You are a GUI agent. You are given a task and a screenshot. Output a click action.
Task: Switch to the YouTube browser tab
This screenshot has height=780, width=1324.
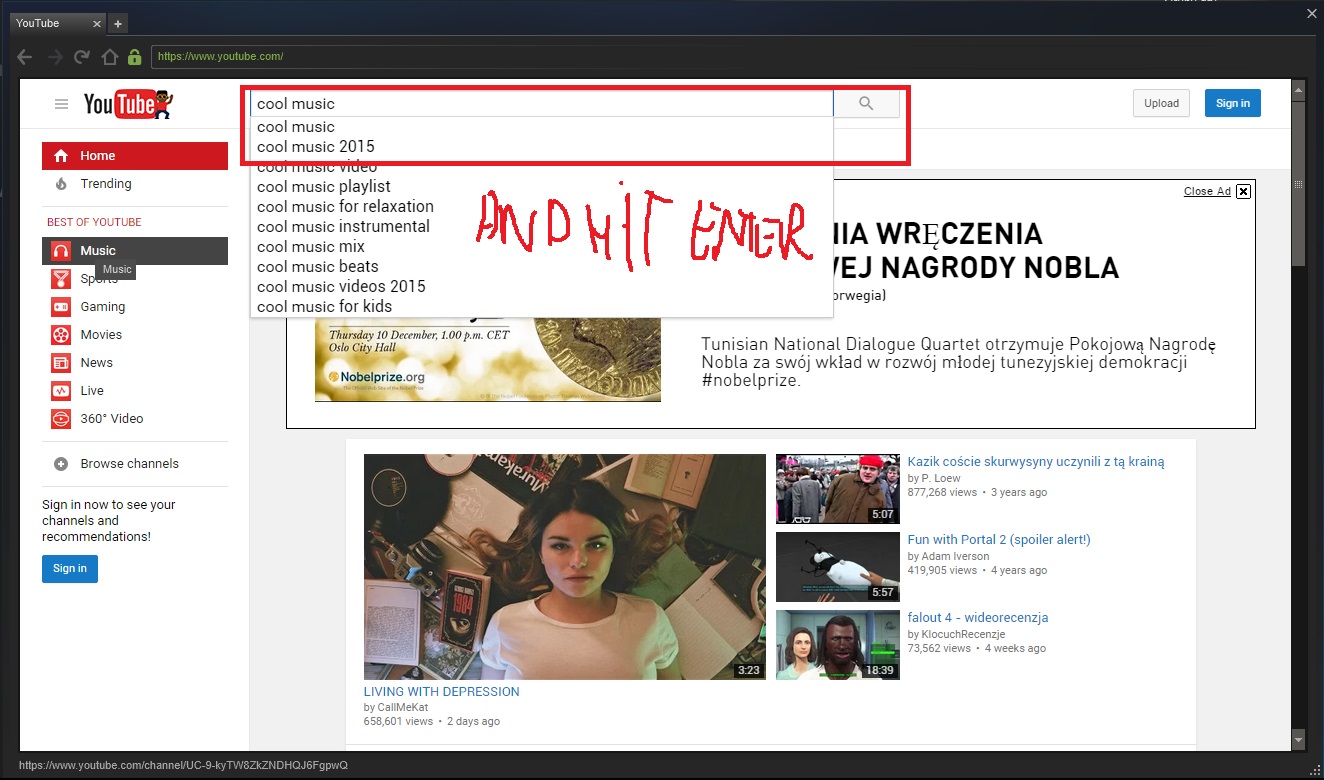58,23
